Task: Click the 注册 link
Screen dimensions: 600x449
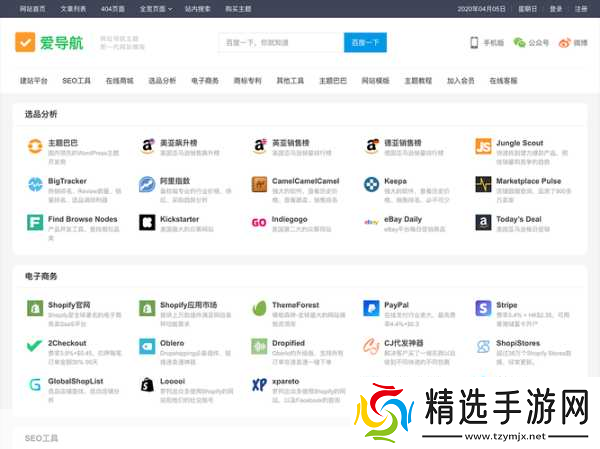Action: pos(581,9)
